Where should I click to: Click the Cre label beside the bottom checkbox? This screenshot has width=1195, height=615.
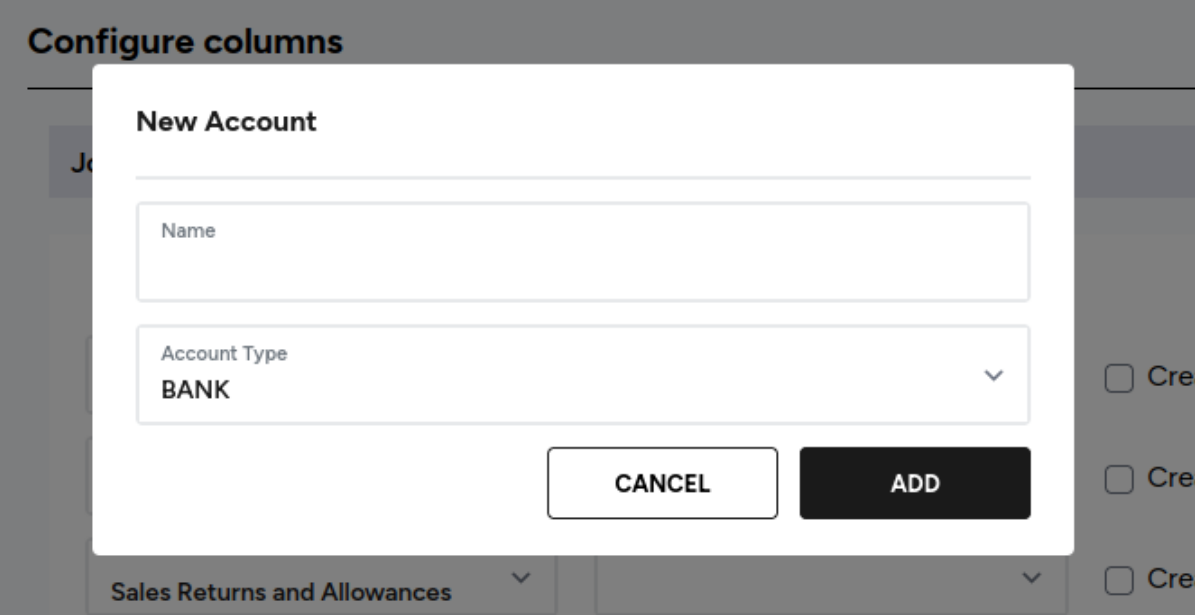(x=1171, y=579)
